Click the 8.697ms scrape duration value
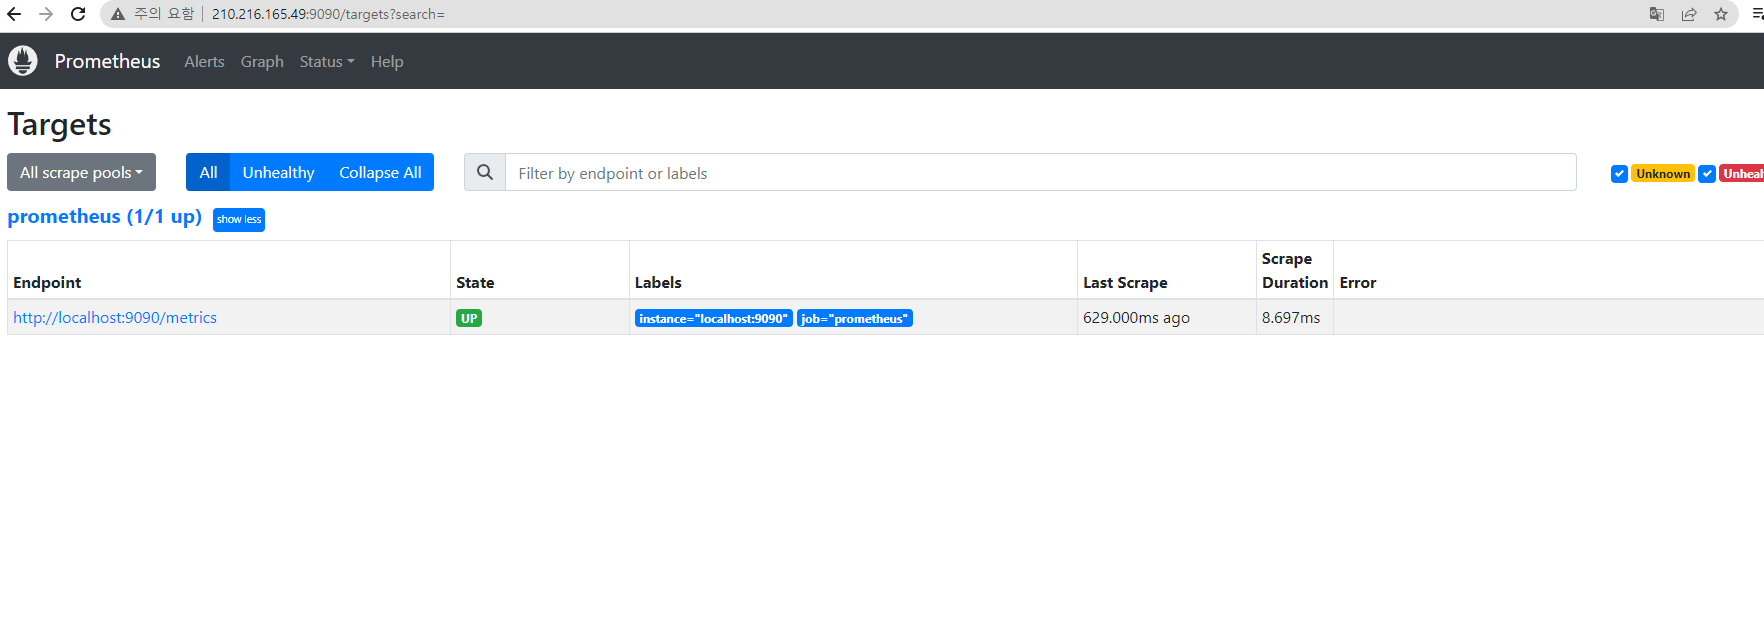This screenshot has height=638, width=1764. tap(1291, 317)
